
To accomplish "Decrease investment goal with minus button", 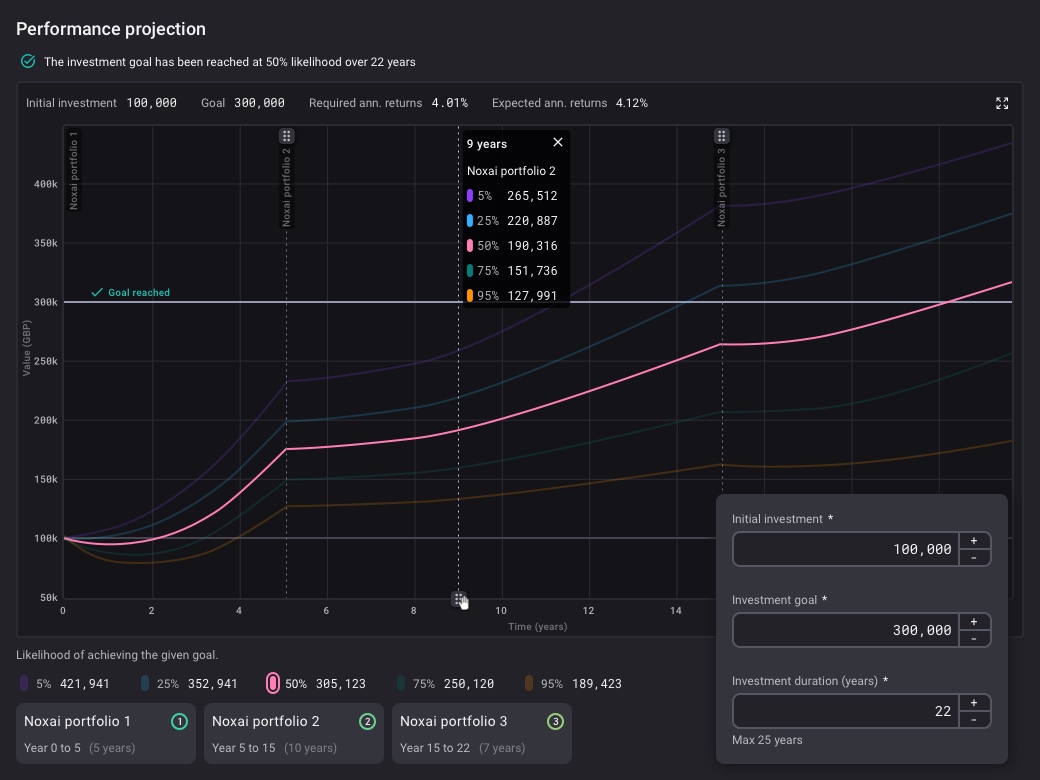I will pos(974,638).
